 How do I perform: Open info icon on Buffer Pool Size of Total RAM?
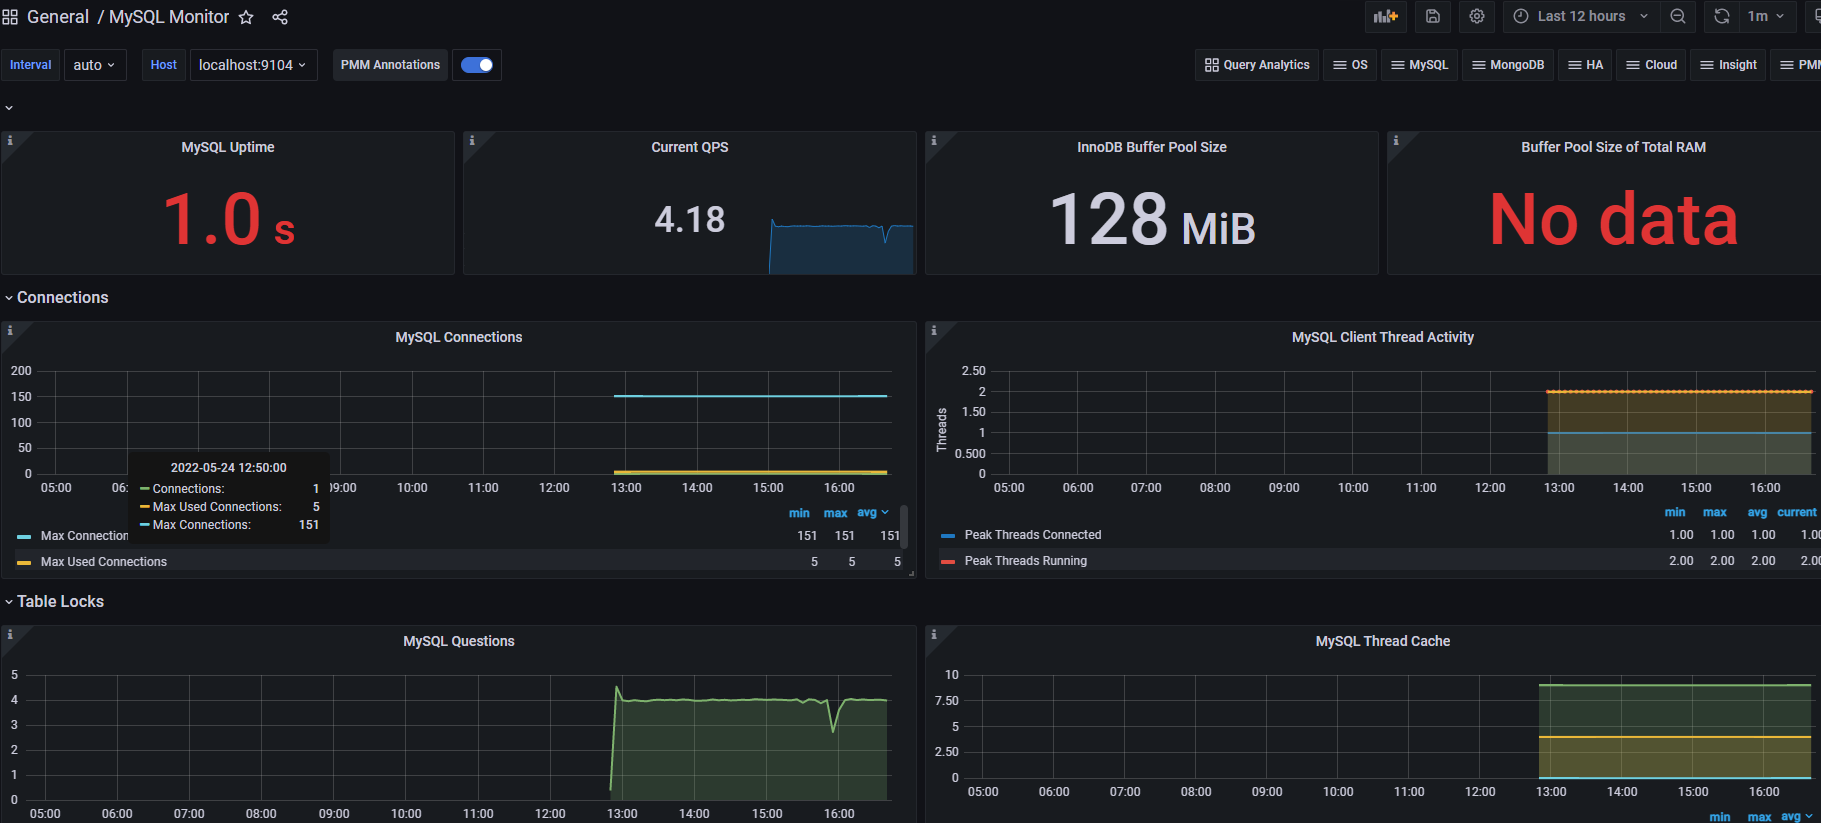click(x=1396, y=141)
